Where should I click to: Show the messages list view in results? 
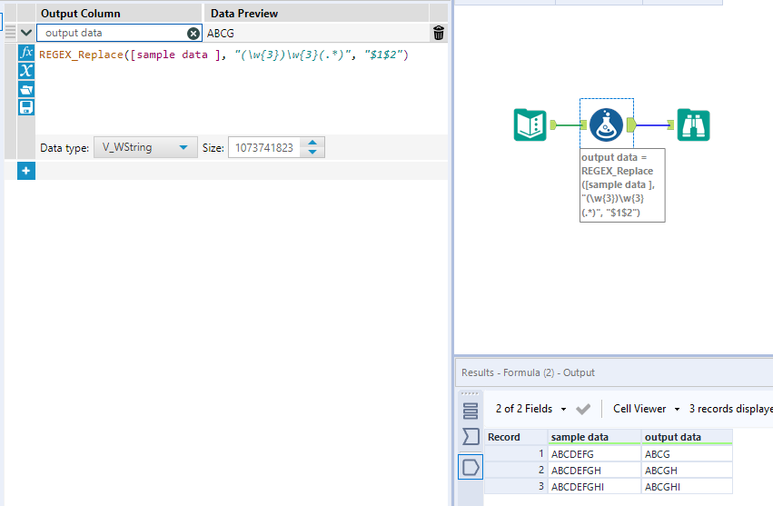tap(470, 410)
